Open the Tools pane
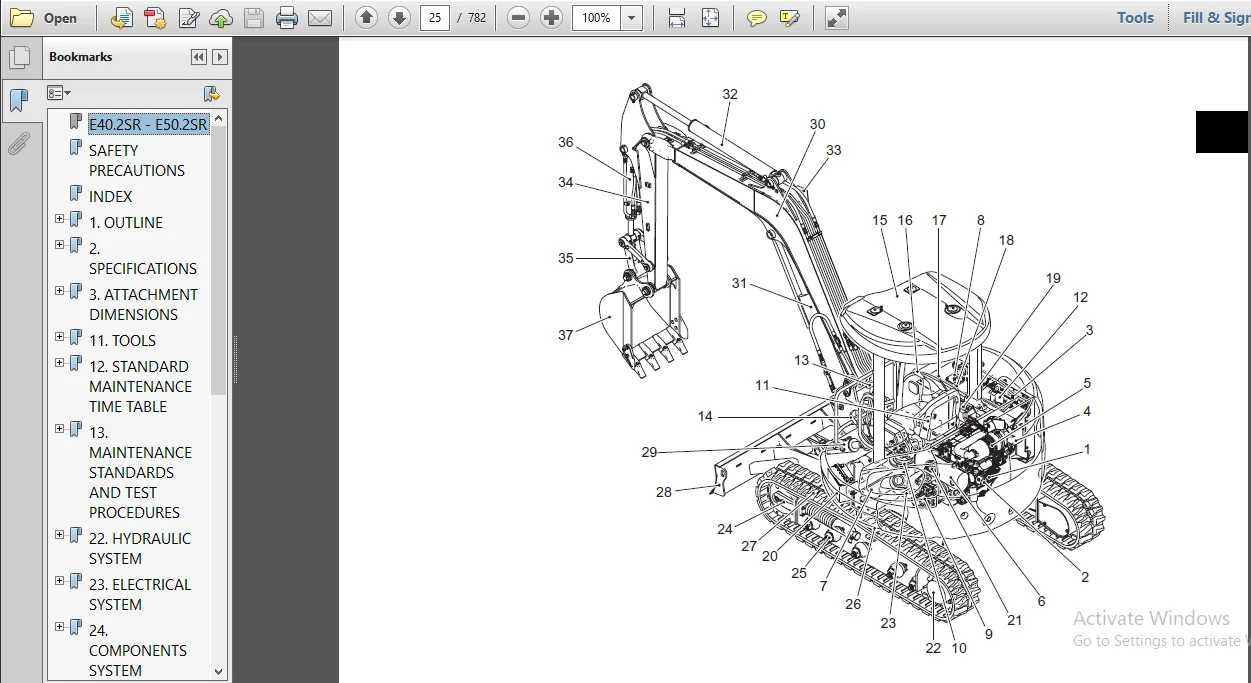 click(x=1135, y=18)
